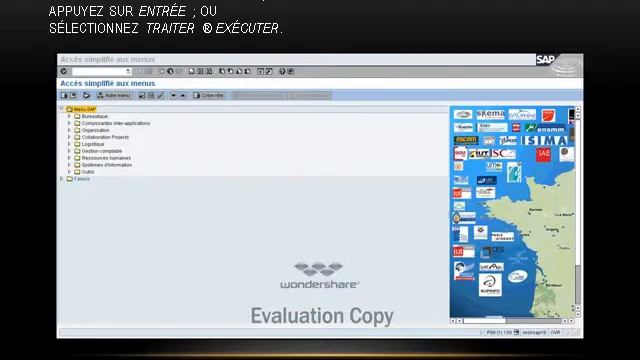Select the Bureautique tree item
The image size is (640, 360).
(95, 116)
